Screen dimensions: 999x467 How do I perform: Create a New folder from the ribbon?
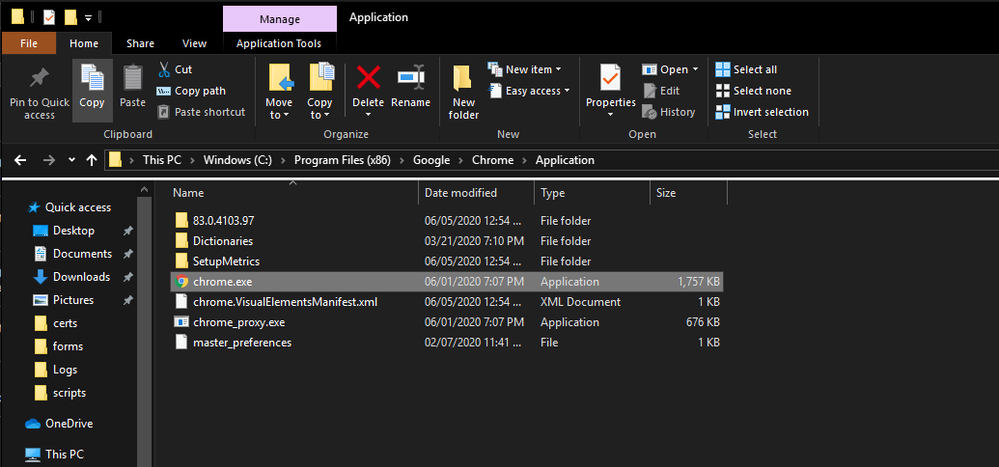(x=463, y=92)
